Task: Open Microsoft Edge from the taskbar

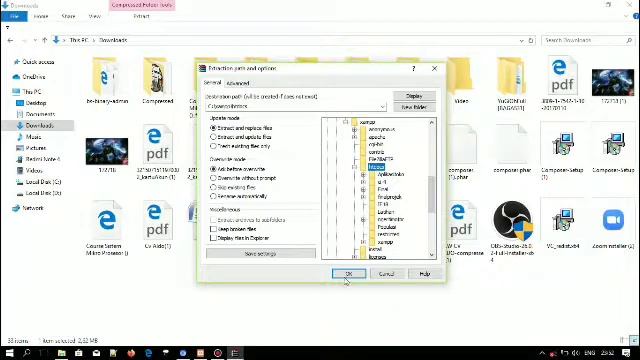Action: point(148,353)
